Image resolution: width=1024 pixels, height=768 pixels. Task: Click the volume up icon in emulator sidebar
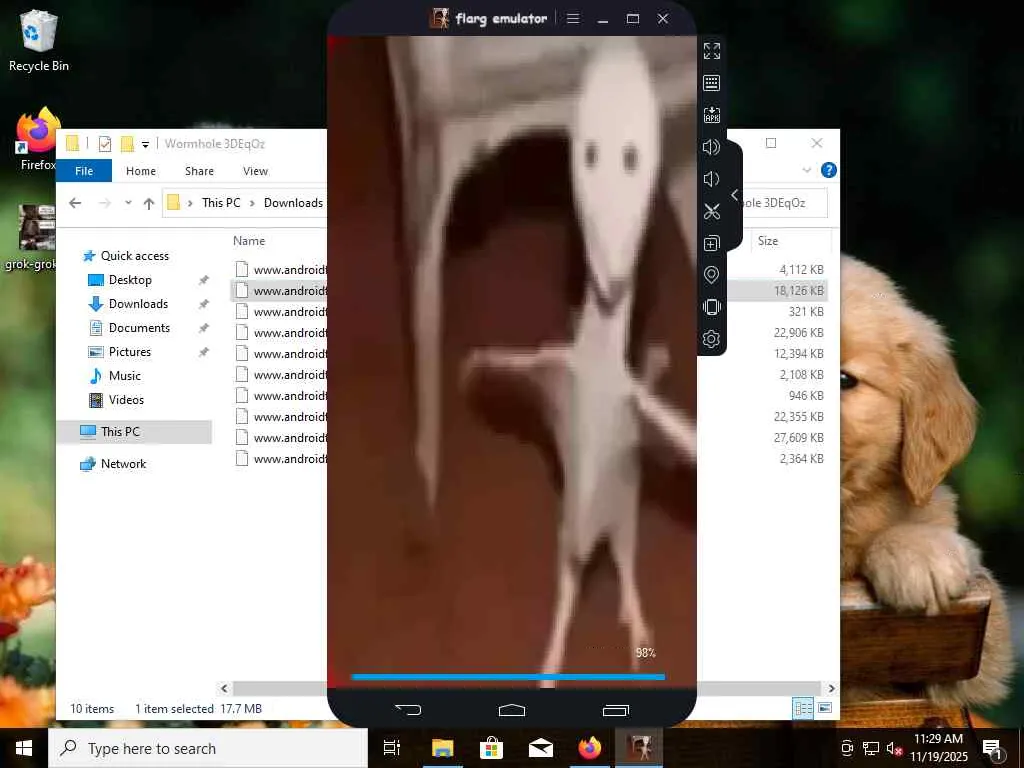(712, 147)
